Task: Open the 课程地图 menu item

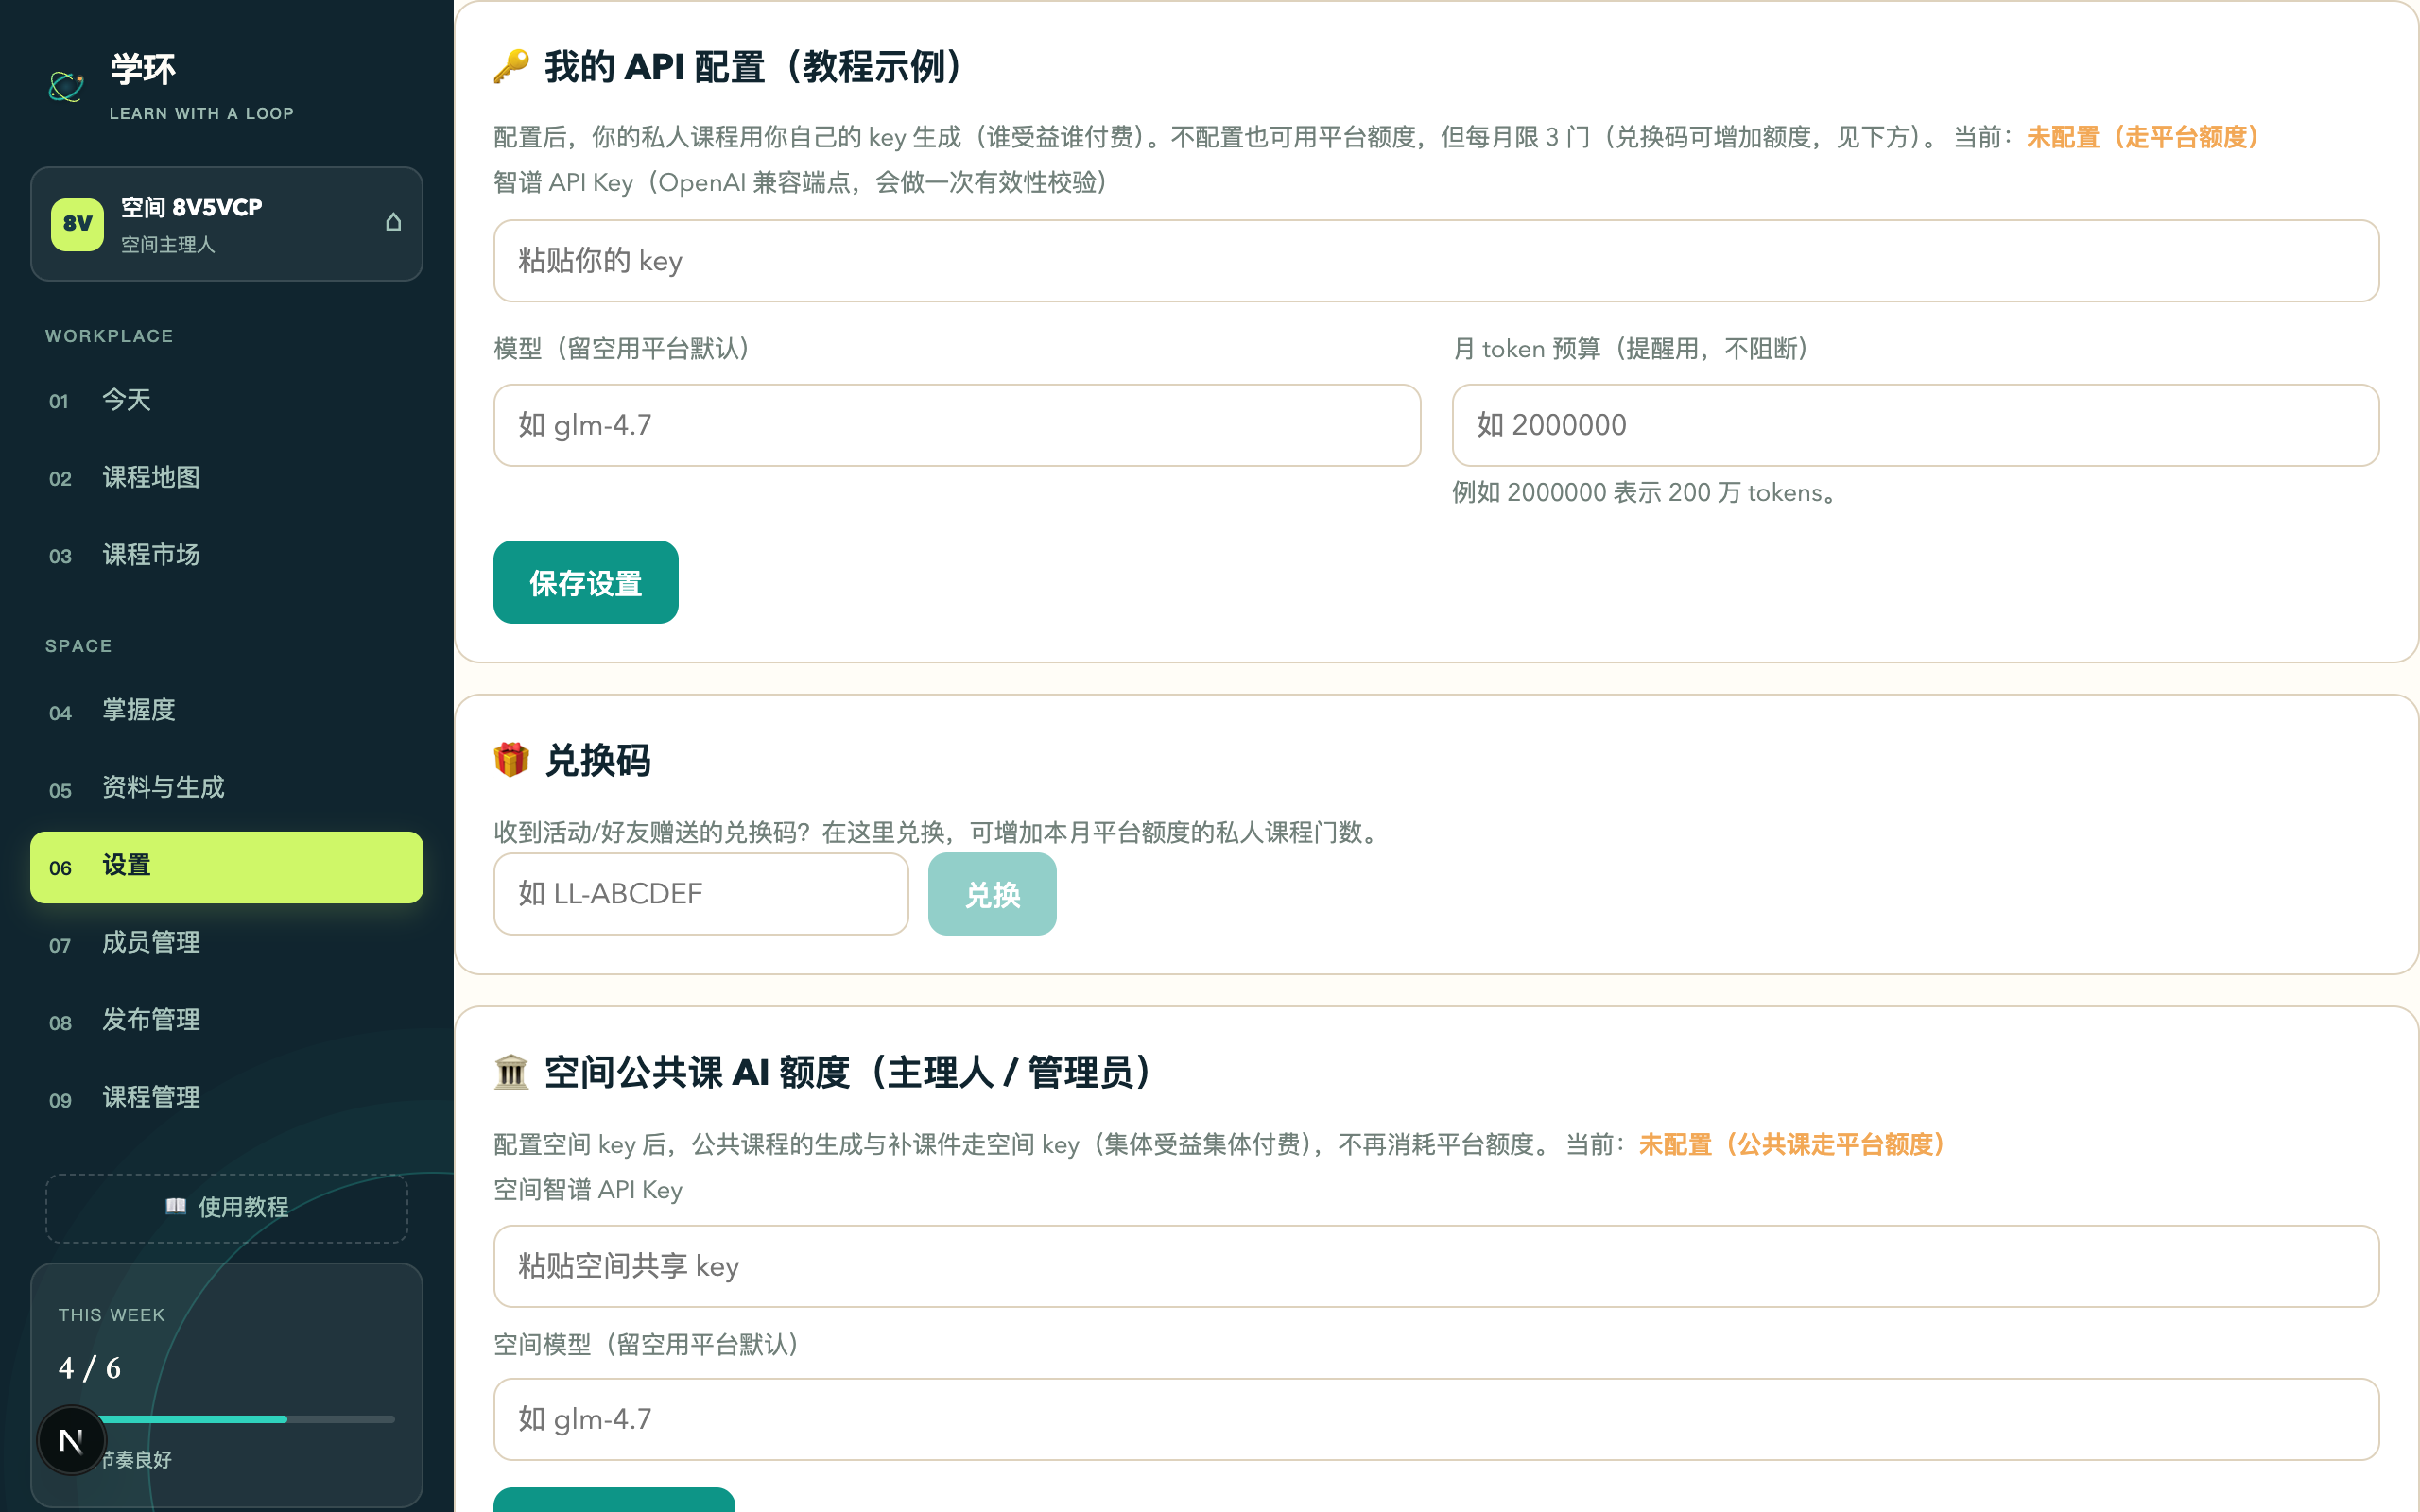Action: 227,477
